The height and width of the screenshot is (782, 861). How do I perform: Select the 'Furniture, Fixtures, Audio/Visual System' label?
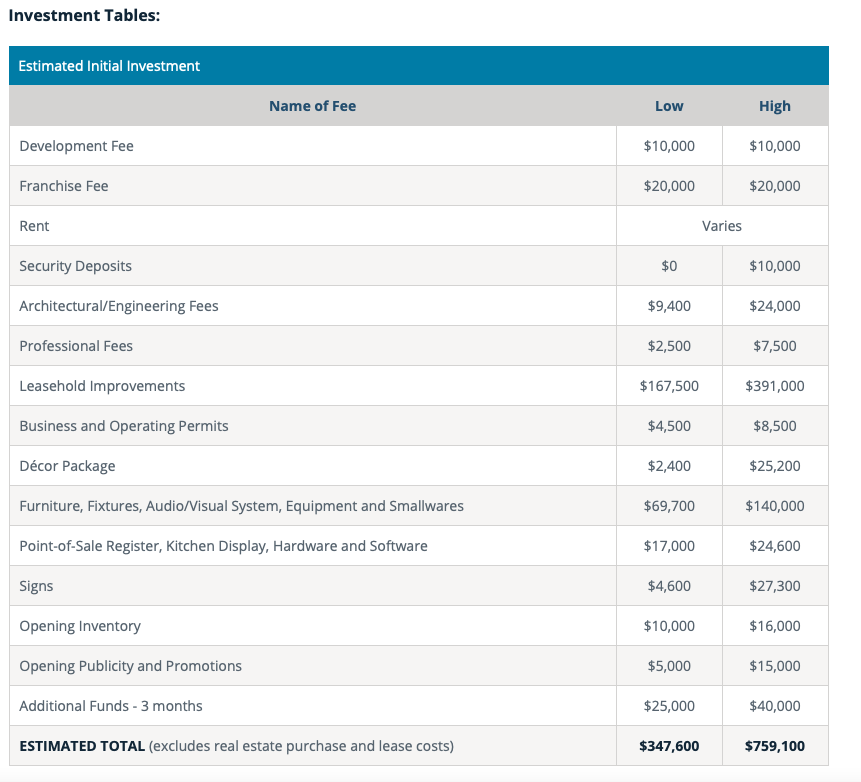[242, 506]
